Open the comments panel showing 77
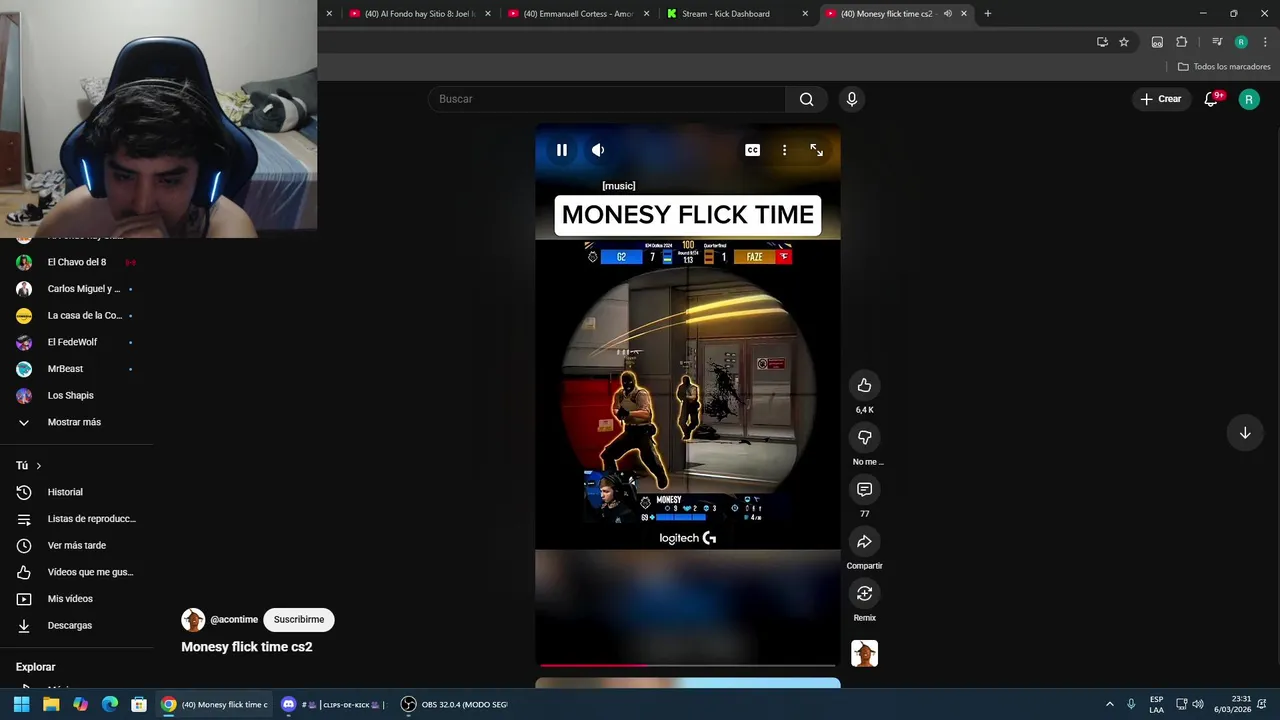Image resolution: width=1280 pixels, height=720 pixels. [864, 489]
